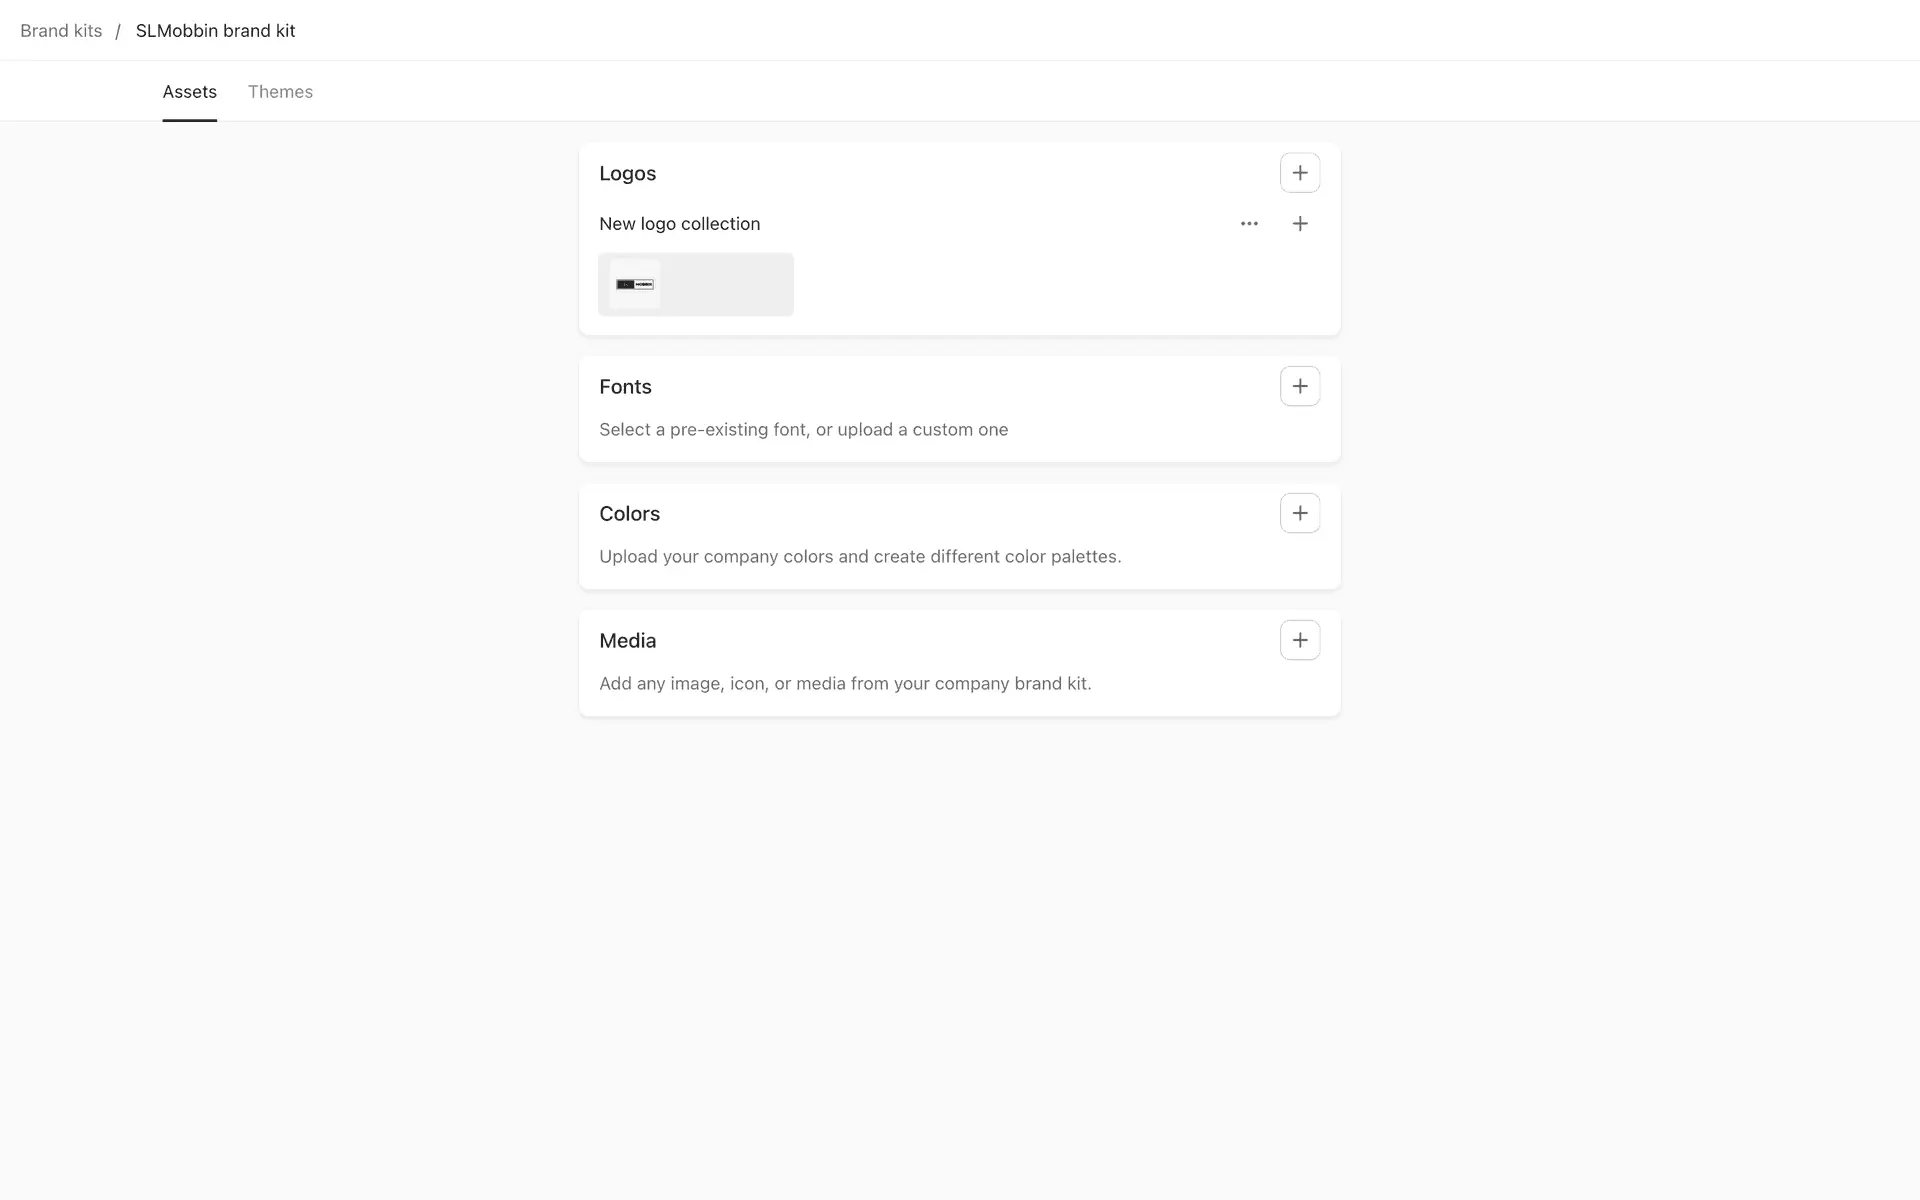Switch to the Themes tab
Viewport: 1920px width, 1200px height.
click(280, 92)
